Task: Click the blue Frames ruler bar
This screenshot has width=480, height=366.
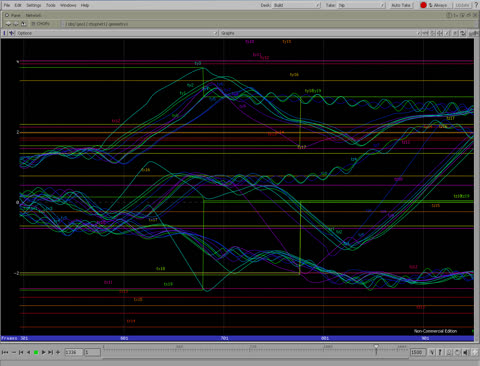Action: pos(237,338)
